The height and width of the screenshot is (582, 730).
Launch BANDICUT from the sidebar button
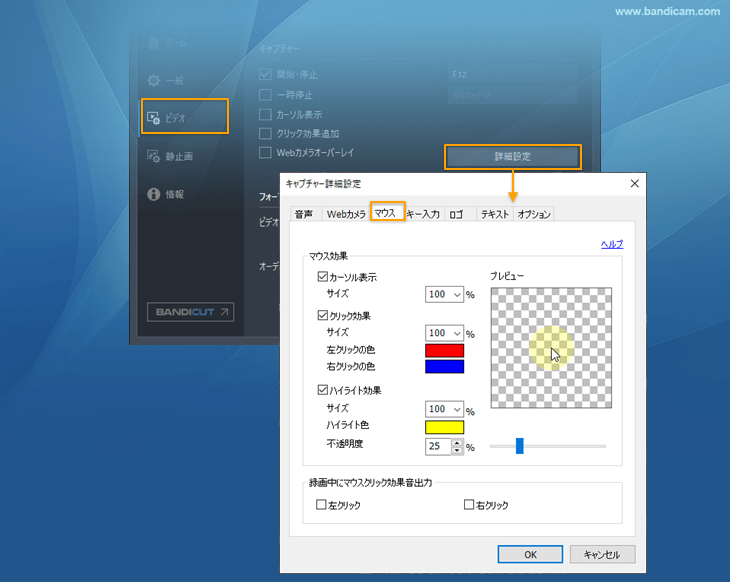190,312
